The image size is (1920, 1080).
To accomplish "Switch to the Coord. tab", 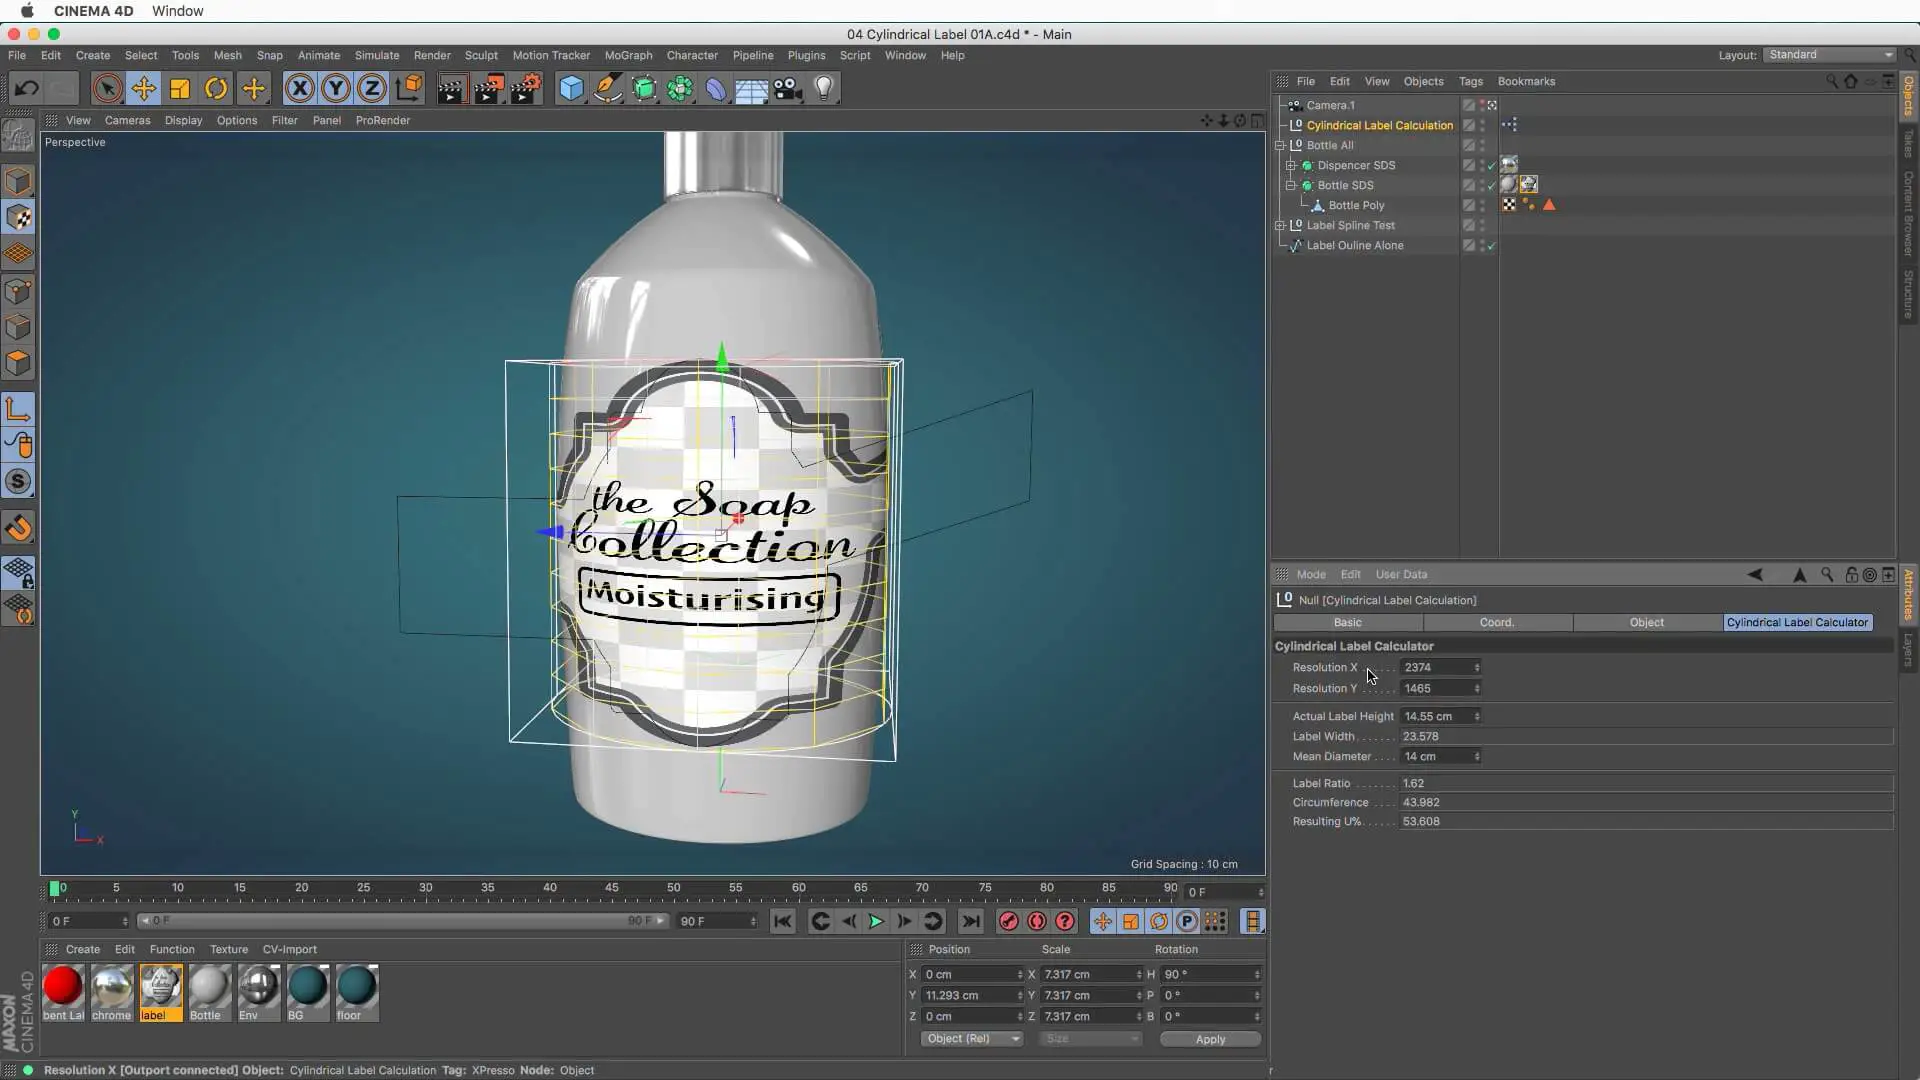I will [1497, 622].
